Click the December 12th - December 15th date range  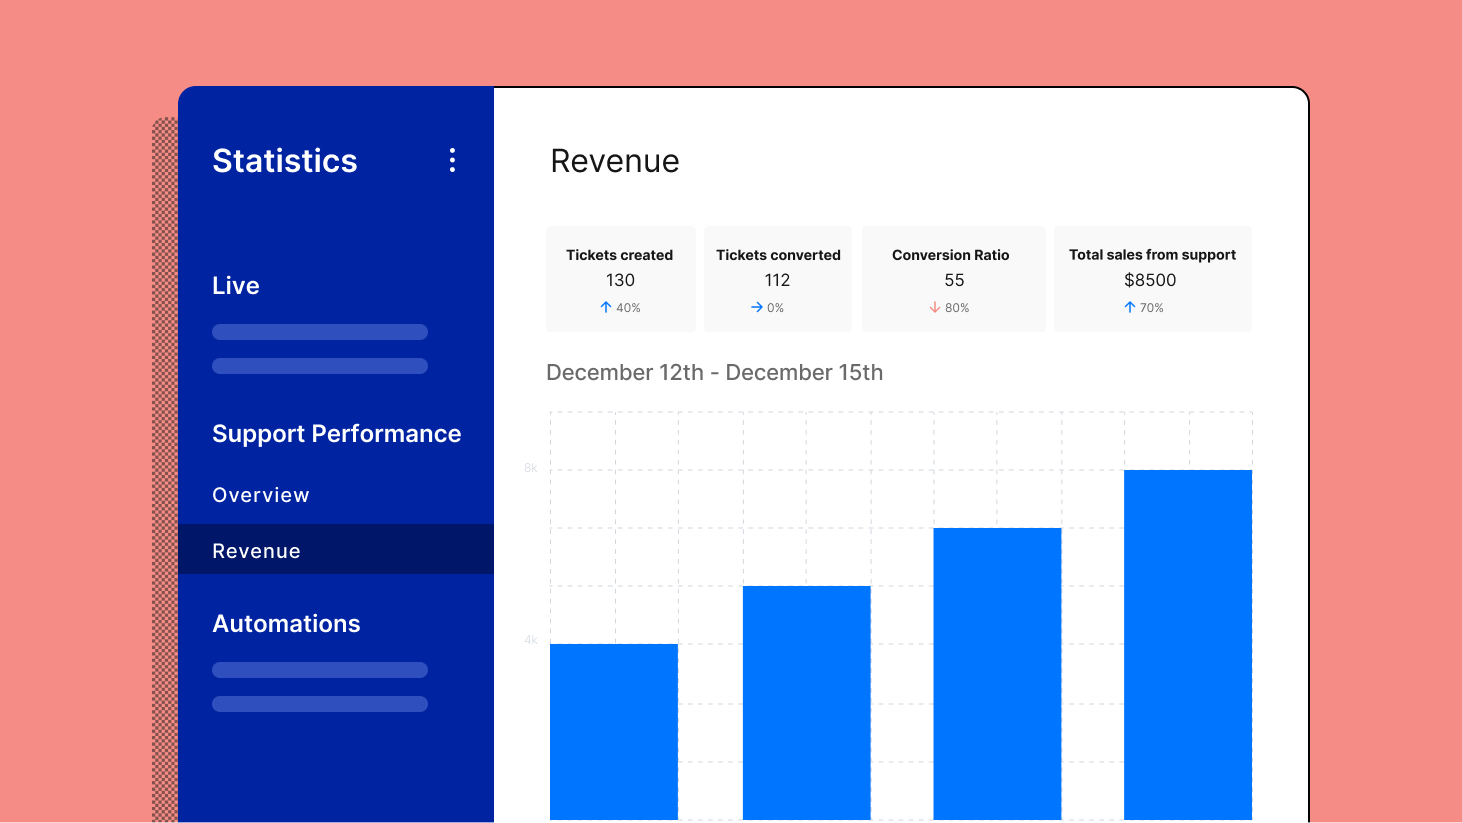pyautogui.click(x=715, y=373)
